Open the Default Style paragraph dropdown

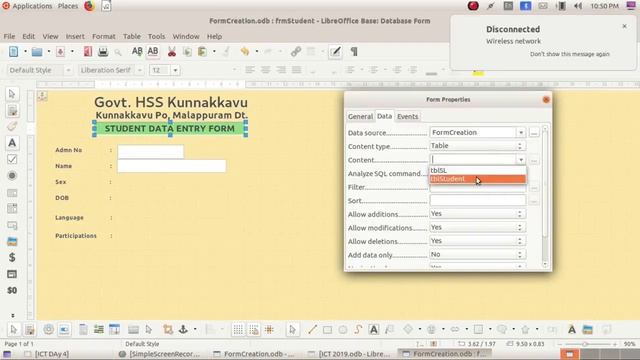[68, 70]
